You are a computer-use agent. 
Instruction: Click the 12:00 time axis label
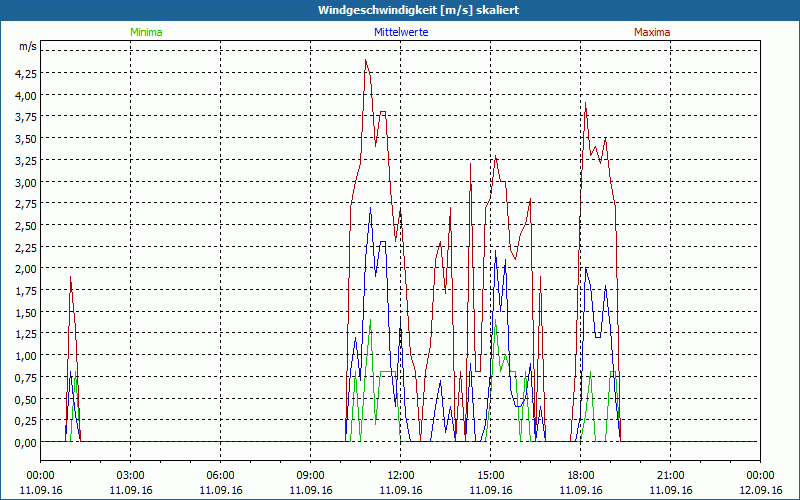(401, 476)
